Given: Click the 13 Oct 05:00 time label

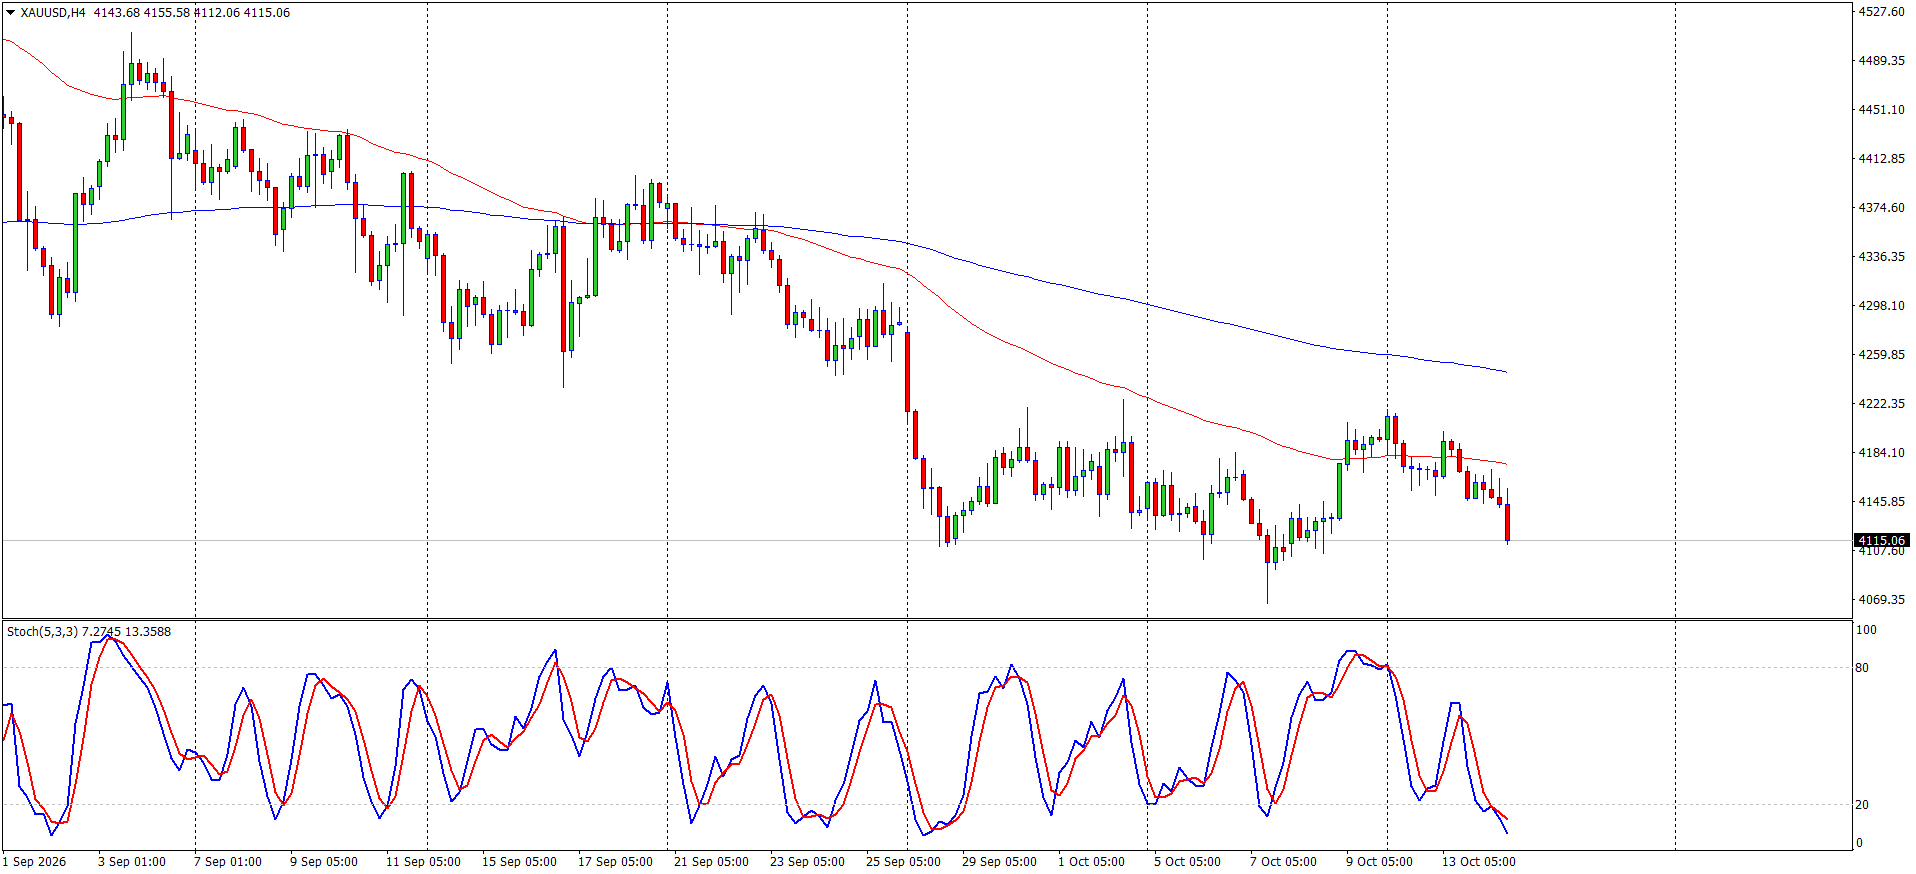Looking at the screenshot, I should point(1479,862).
